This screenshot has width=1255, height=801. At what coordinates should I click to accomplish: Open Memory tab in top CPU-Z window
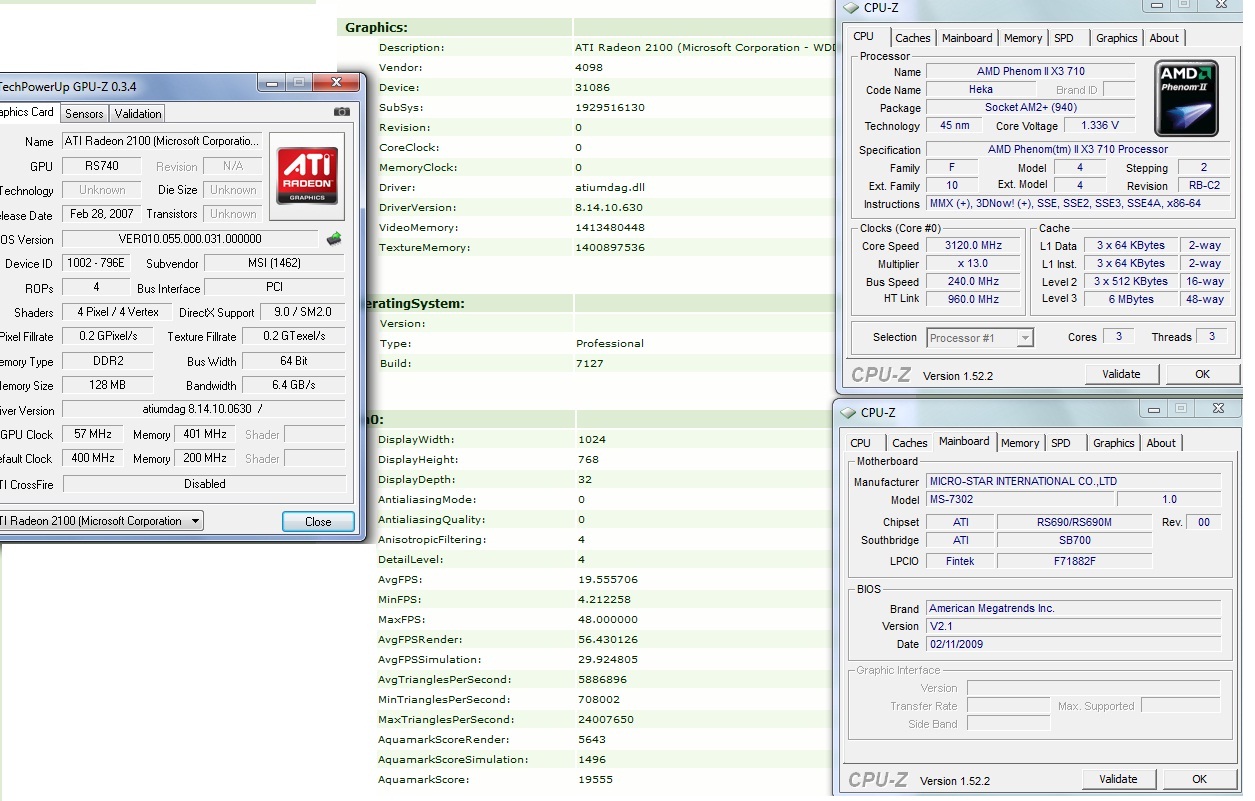[x=1023, y=38]
